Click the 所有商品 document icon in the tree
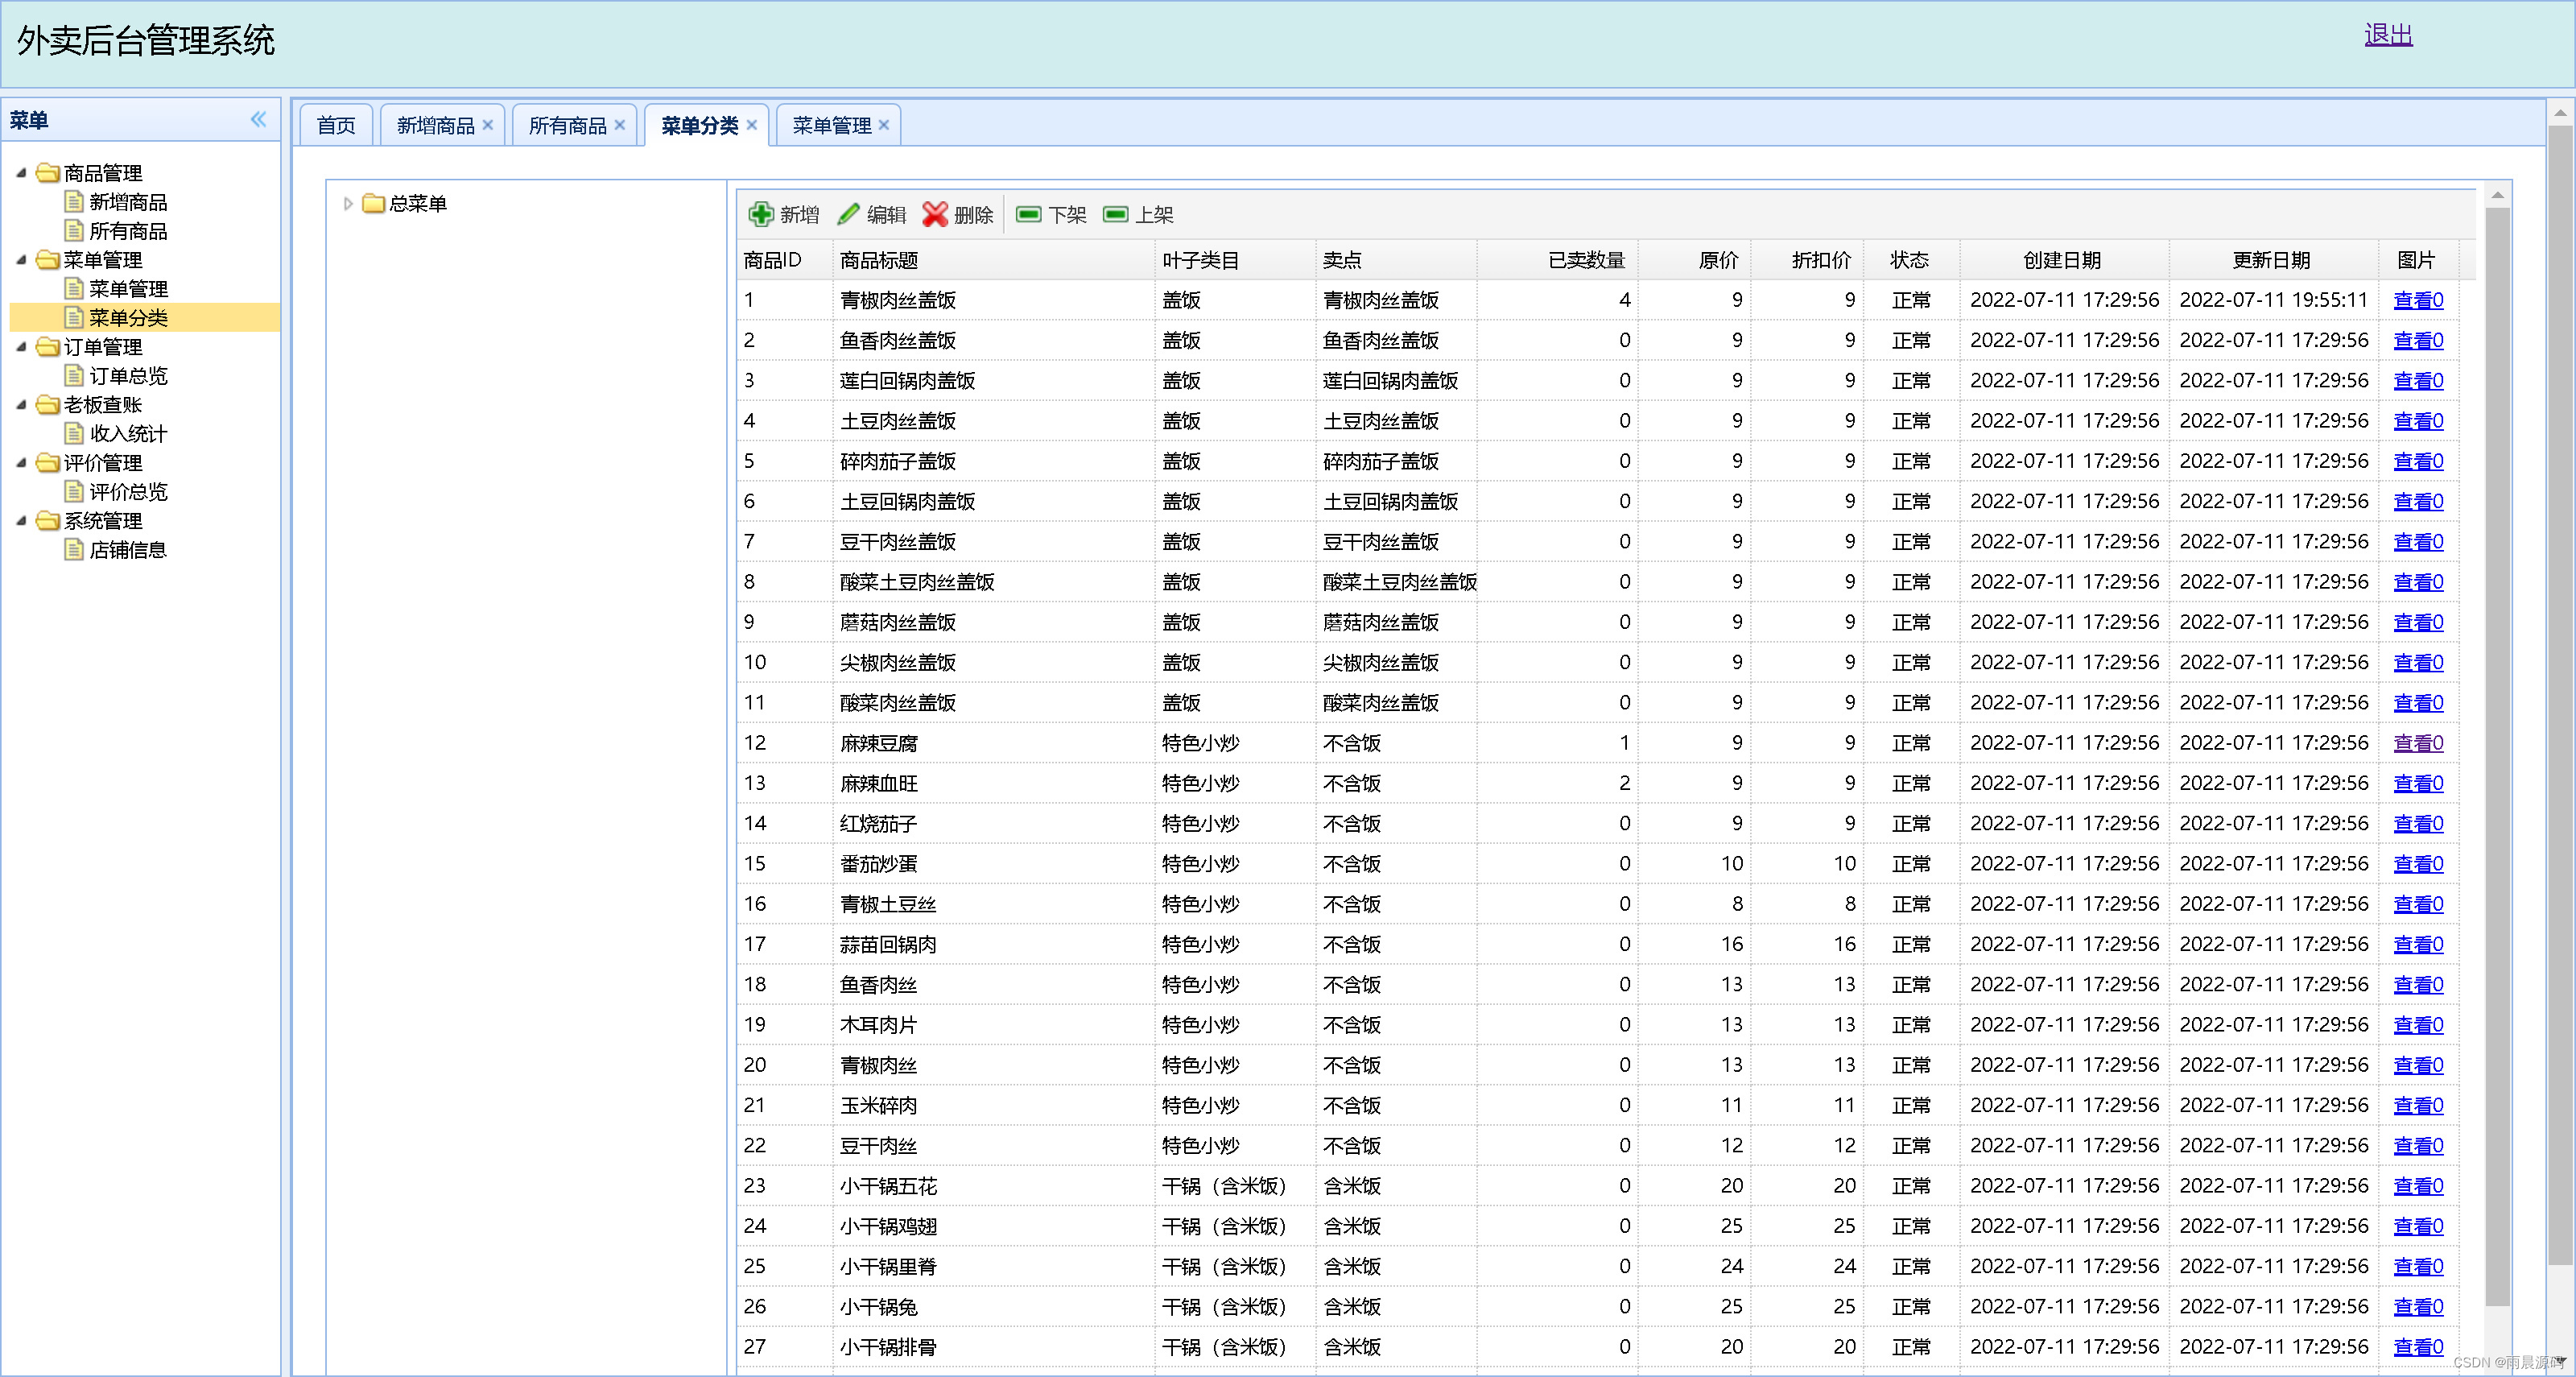2576x1377 pixels. [x=73, y=230]
